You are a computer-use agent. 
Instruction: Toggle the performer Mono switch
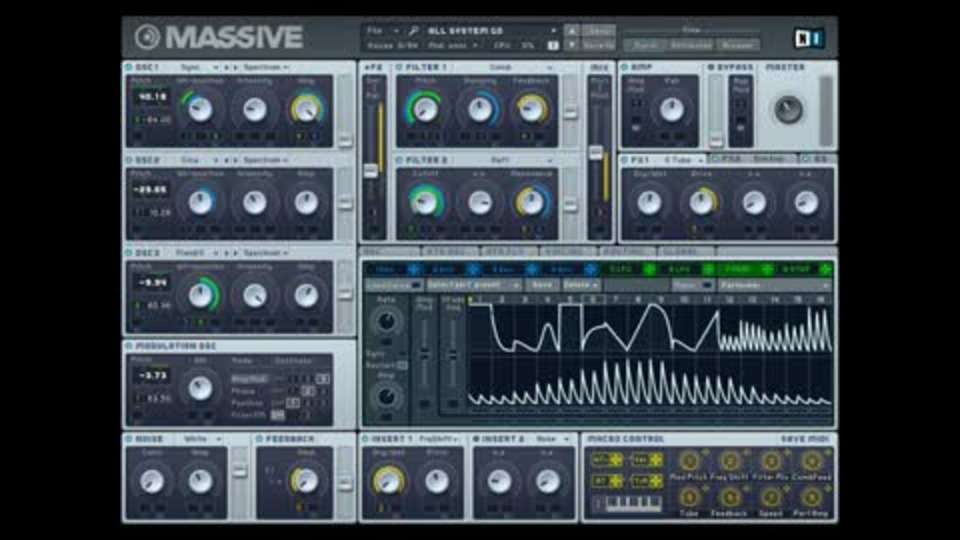click(x=707, y=285)
